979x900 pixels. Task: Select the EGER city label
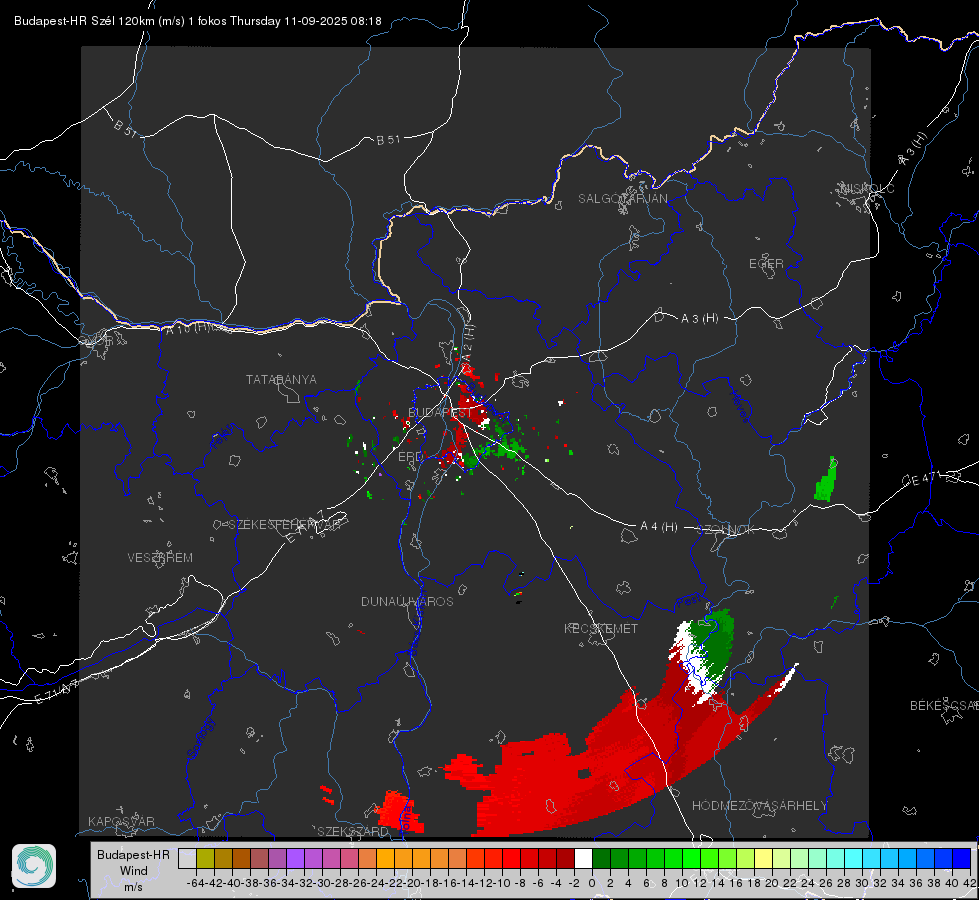pos(766,264)
